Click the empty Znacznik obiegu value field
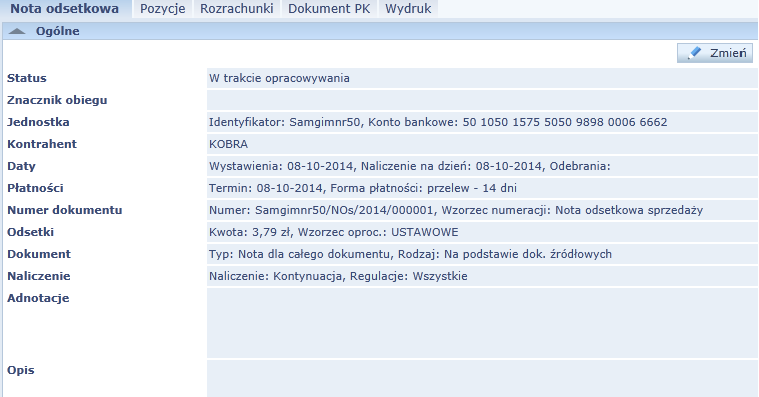Viewport: 759px width, 397px height. [x=482, y=100]
